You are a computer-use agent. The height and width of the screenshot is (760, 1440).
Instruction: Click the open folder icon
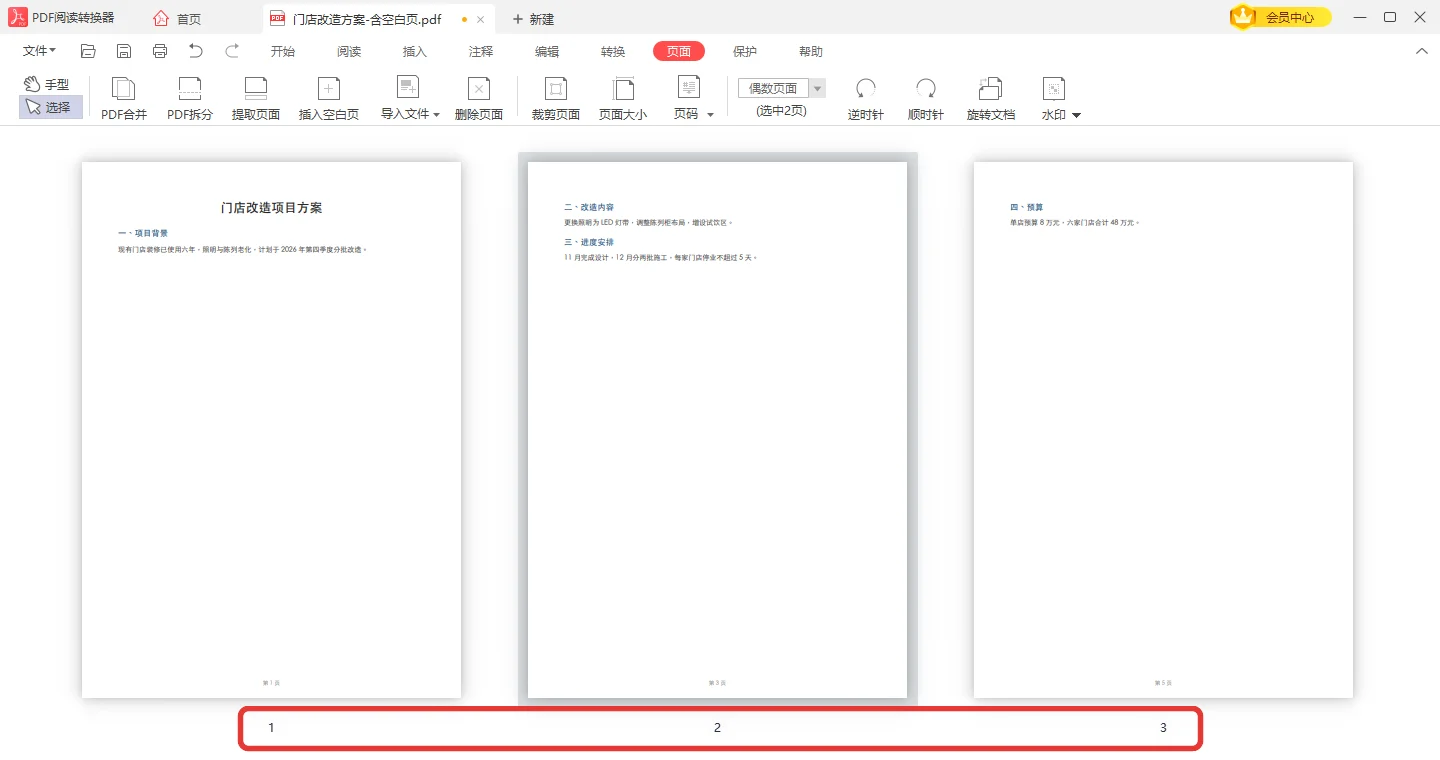(88, 51)
